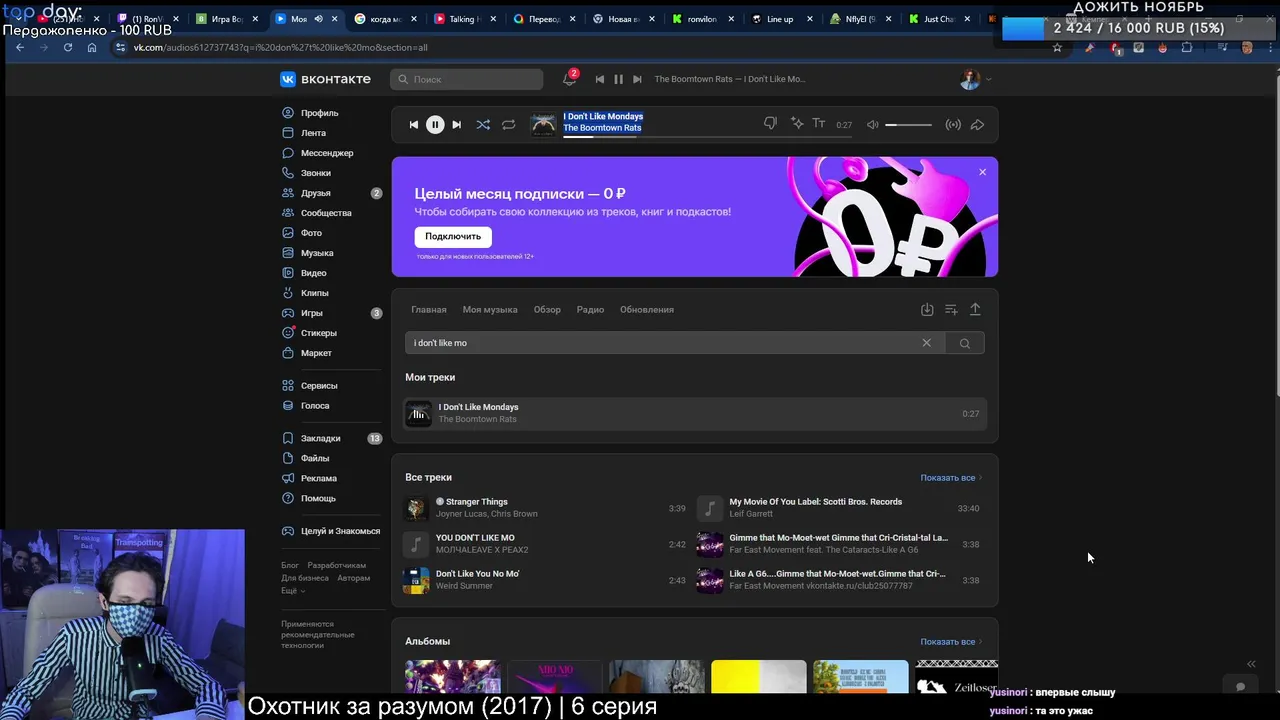The height and width of the screenshot is (720, 1280).
Task: Click the dislike thumbs-down icon
Action: click(770, 123)
